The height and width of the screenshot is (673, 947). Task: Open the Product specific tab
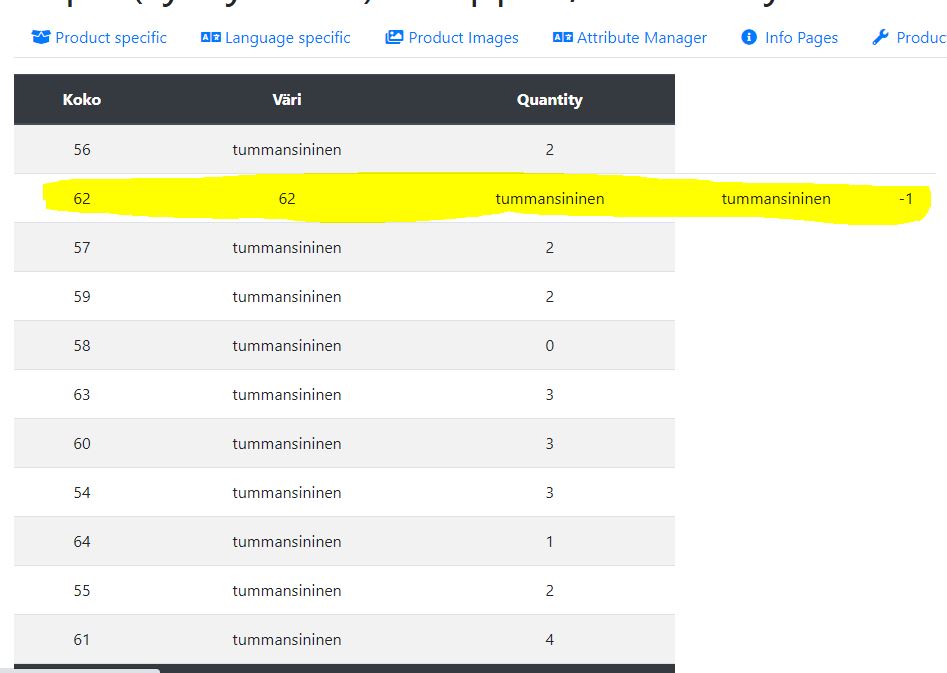click(x=99, y=37)
